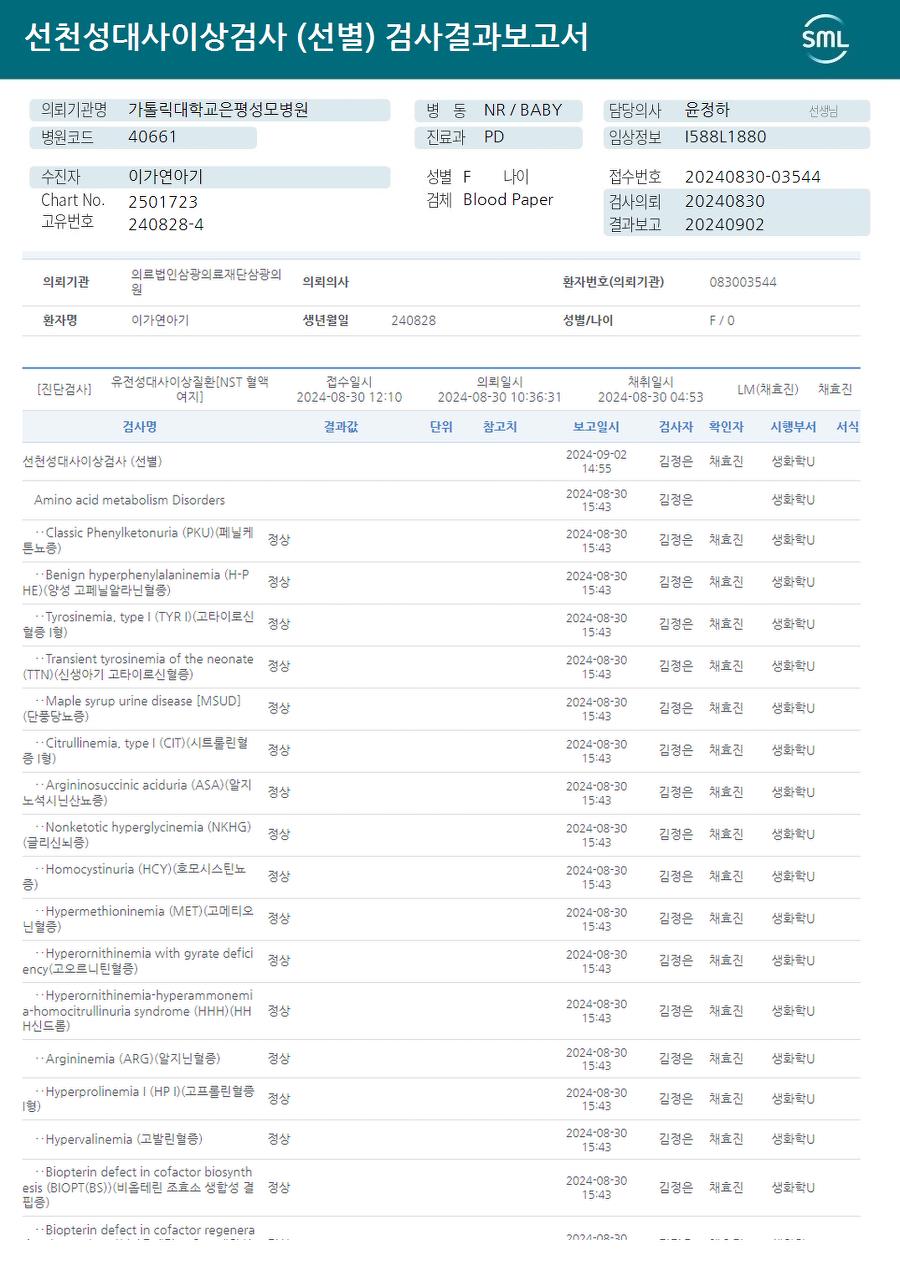
Task: Click the '검사명' column header
Action: 140,427
